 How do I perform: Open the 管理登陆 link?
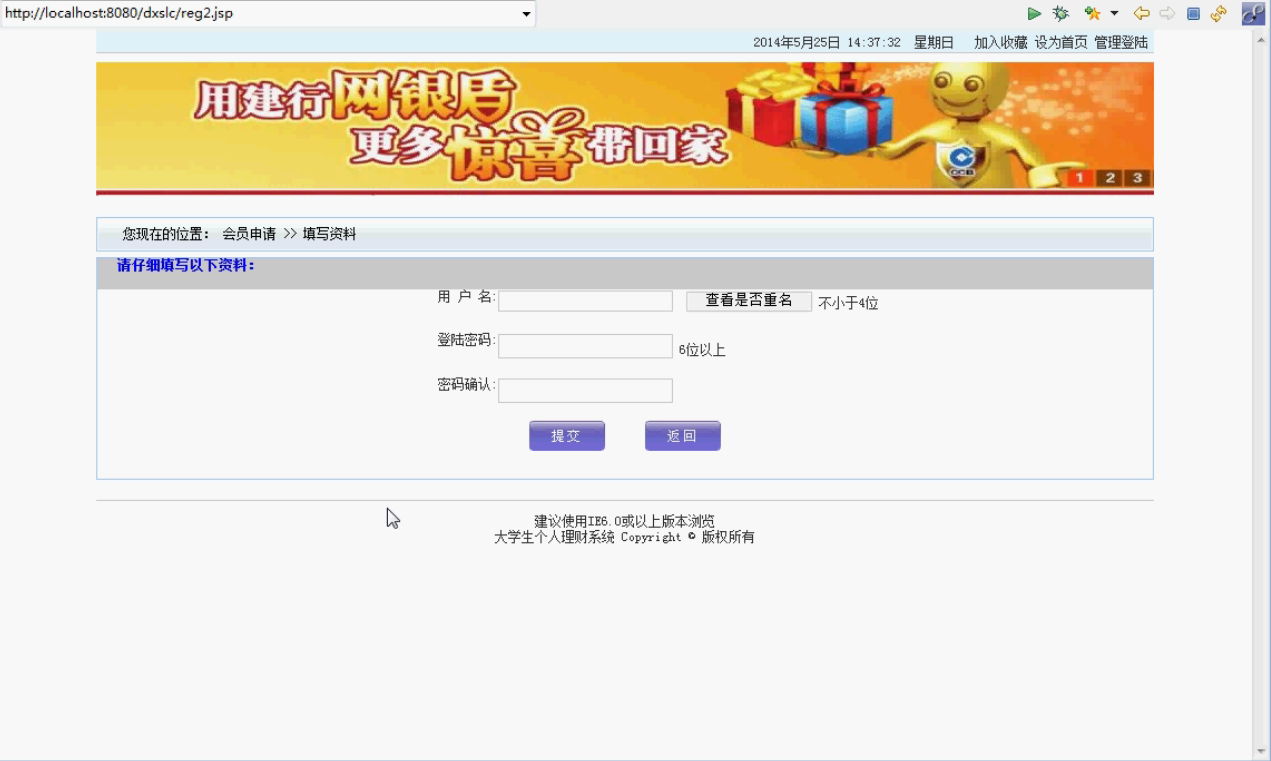click(x=1121, y=43)
